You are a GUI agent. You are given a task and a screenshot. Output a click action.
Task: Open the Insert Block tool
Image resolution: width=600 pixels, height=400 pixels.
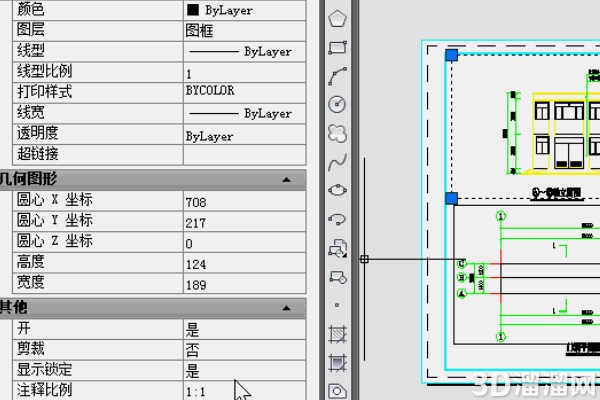tap(337, 248)
